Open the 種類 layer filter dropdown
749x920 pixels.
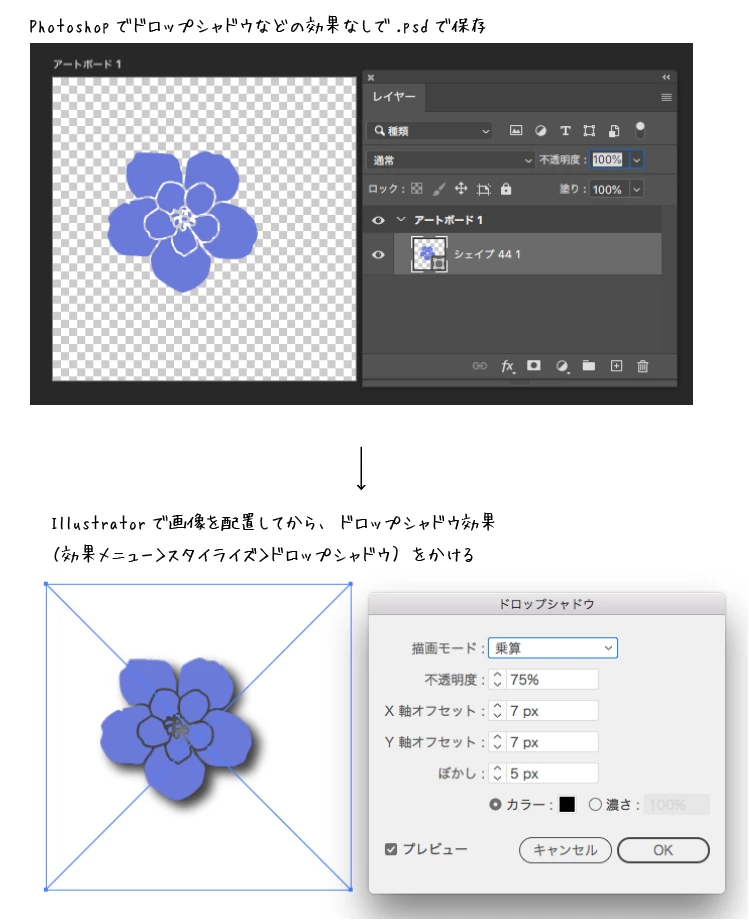click(430, 130)
